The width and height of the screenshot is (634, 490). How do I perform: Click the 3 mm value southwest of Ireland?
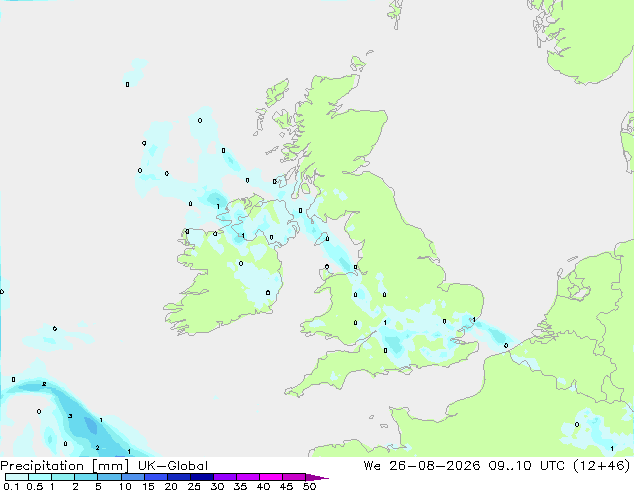(x=70, y=416)
